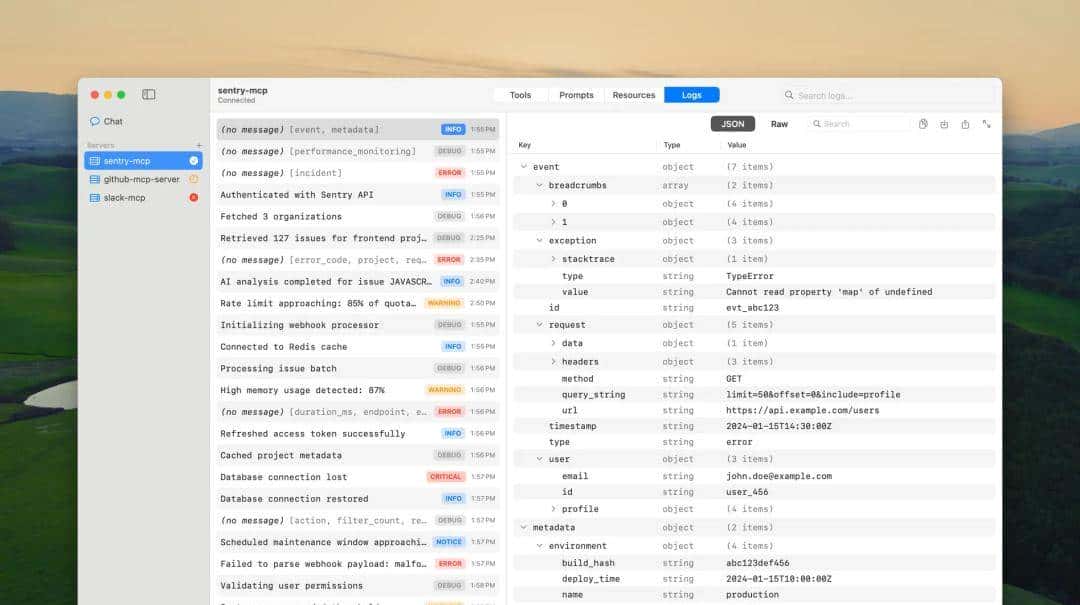
Task: Select the github-mcp-server entry
Action: pyautogui.click(x=141, y=179)
